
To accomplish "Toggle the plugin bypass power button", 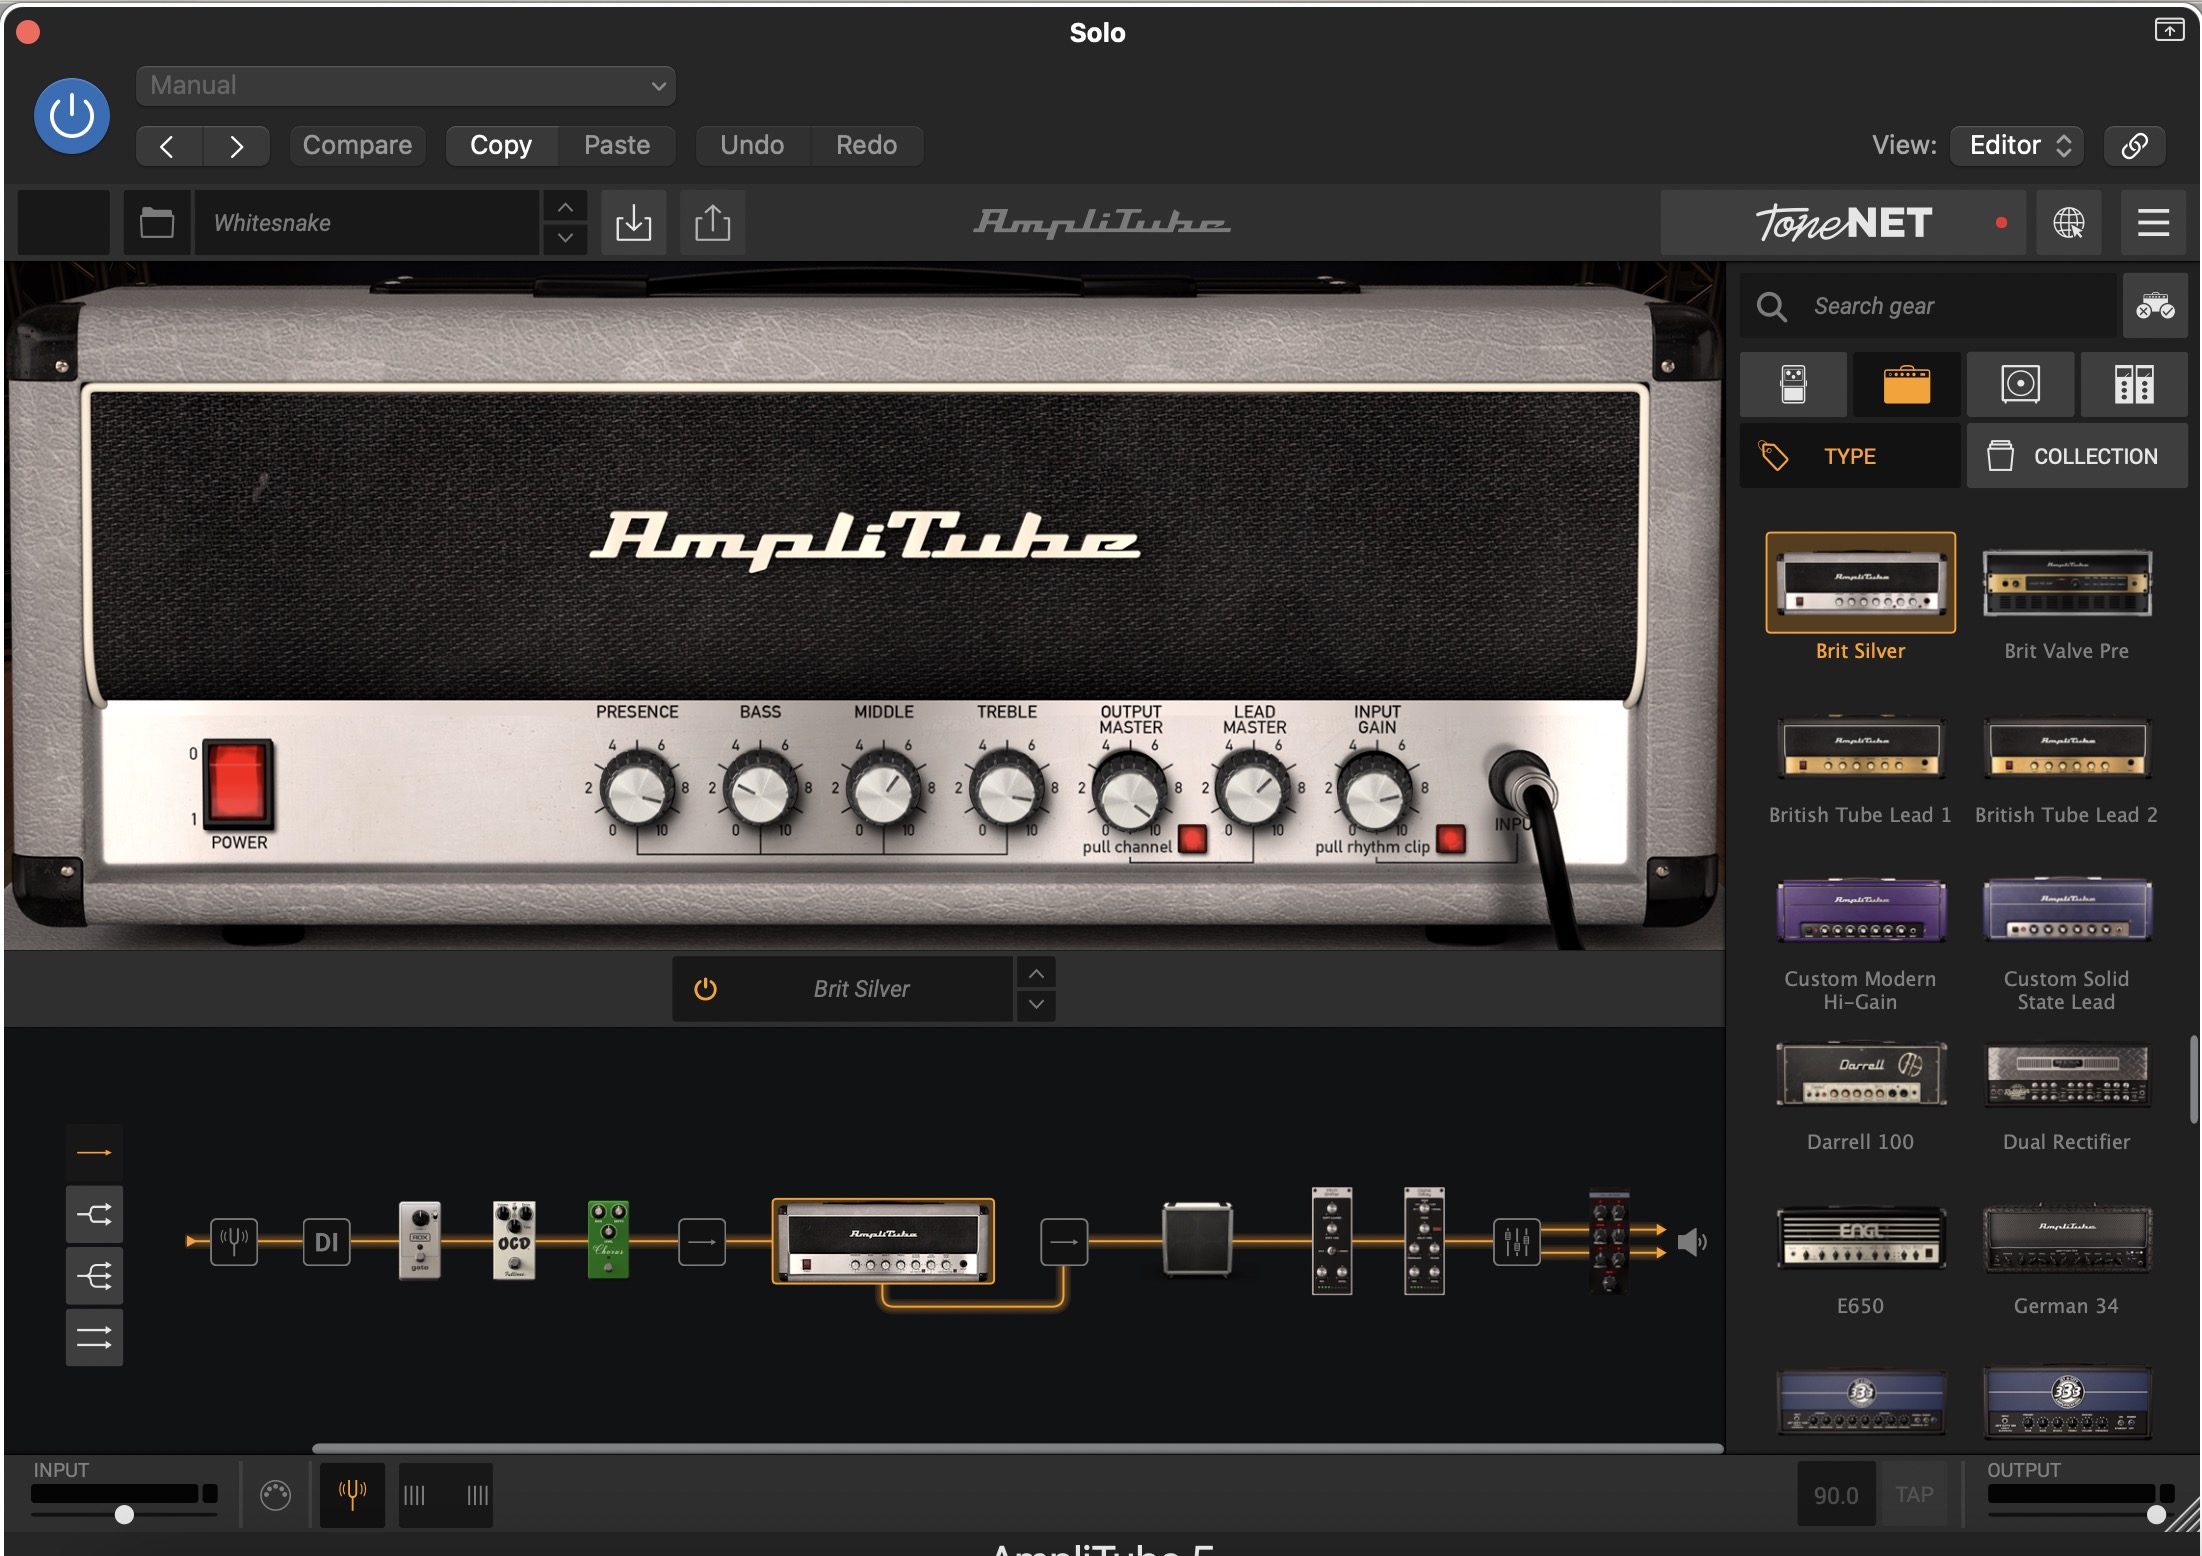I will click(71, 116).
